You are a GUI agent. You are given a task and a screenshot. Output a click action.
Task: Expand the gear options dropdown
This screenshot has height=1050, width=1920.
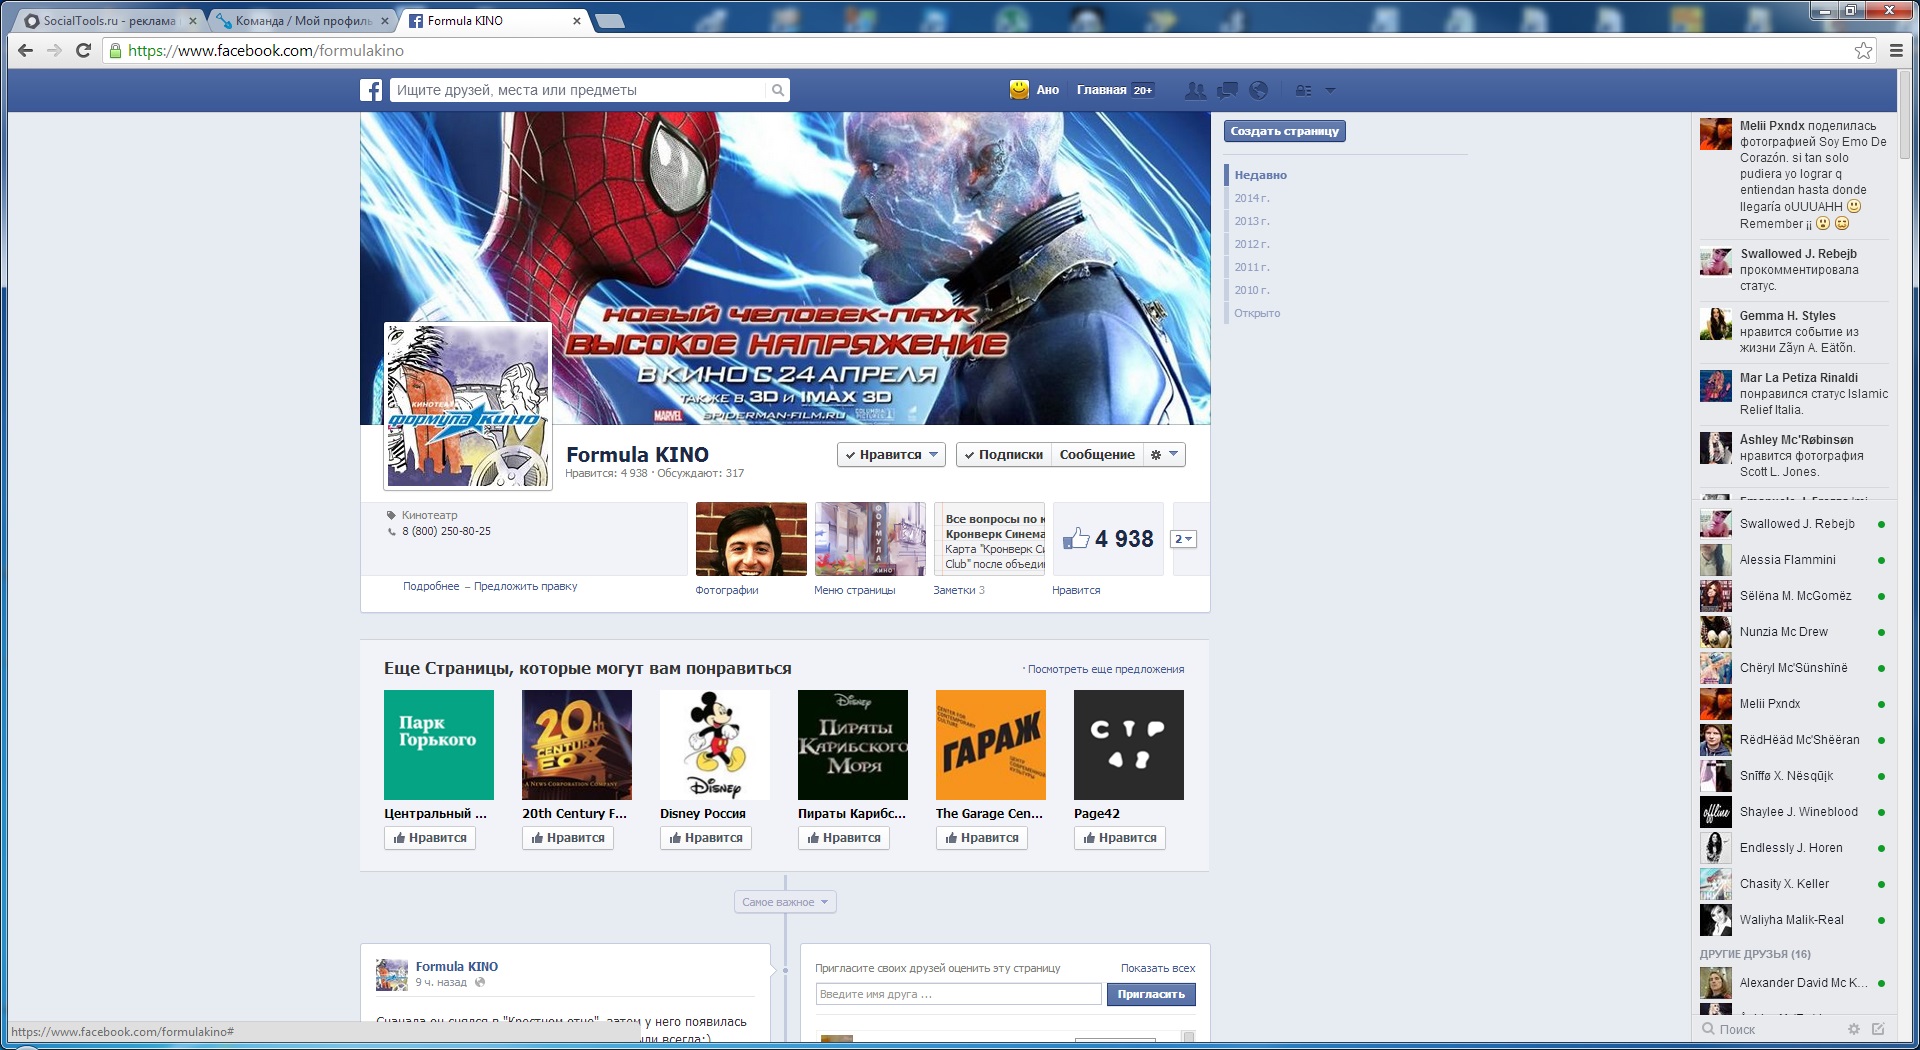1164,455
